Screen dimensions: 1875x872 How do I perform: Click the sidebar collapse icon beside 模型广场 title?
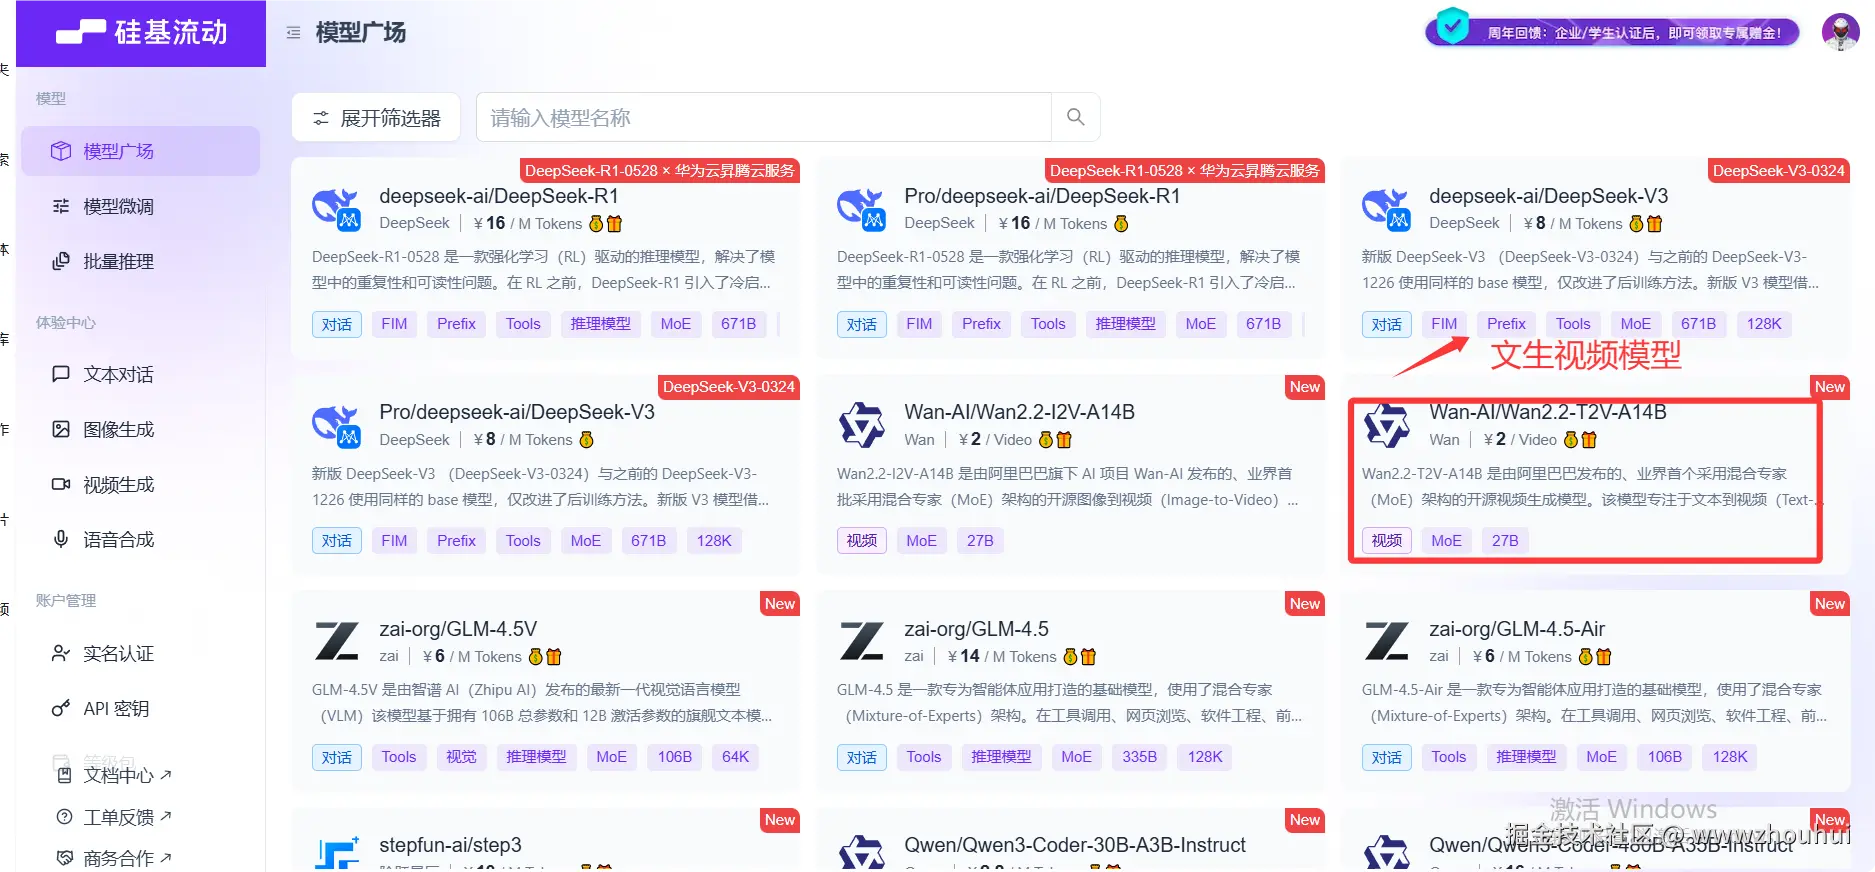[293, 33]
